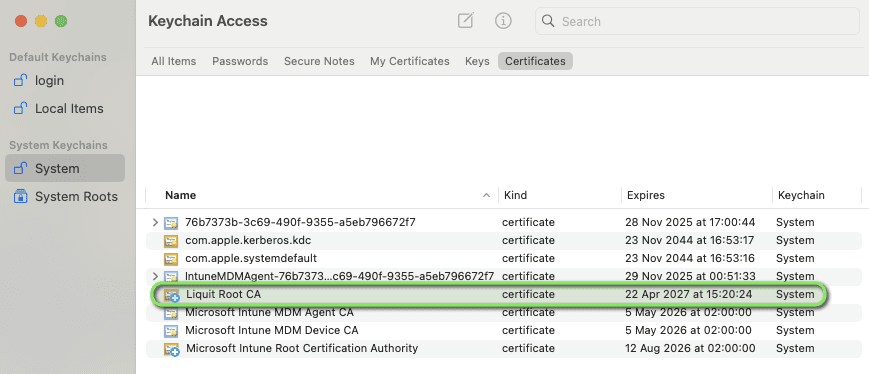
Task: Select the System keychain in sidebar
Action: (x=65, y=168)
